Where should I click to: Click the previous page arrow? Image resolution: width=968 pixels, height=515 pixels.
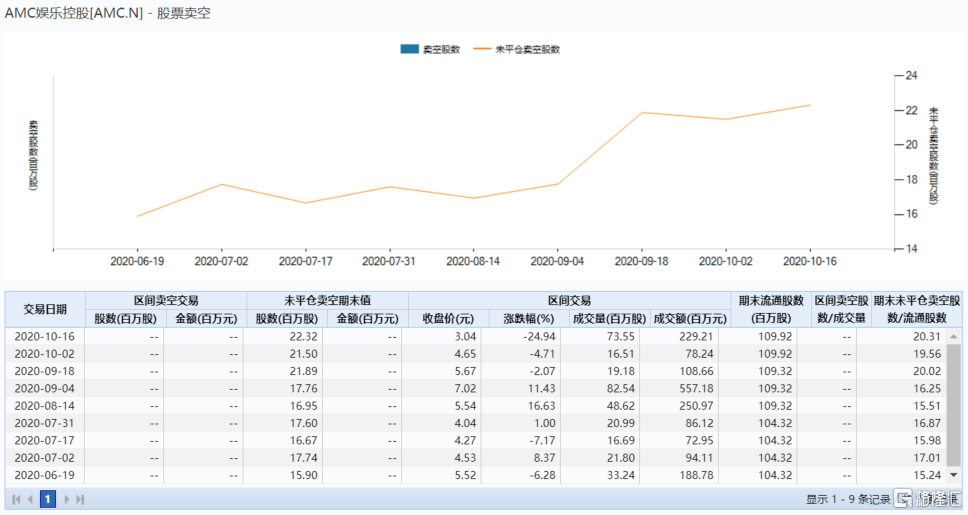(x=30, y=499)
